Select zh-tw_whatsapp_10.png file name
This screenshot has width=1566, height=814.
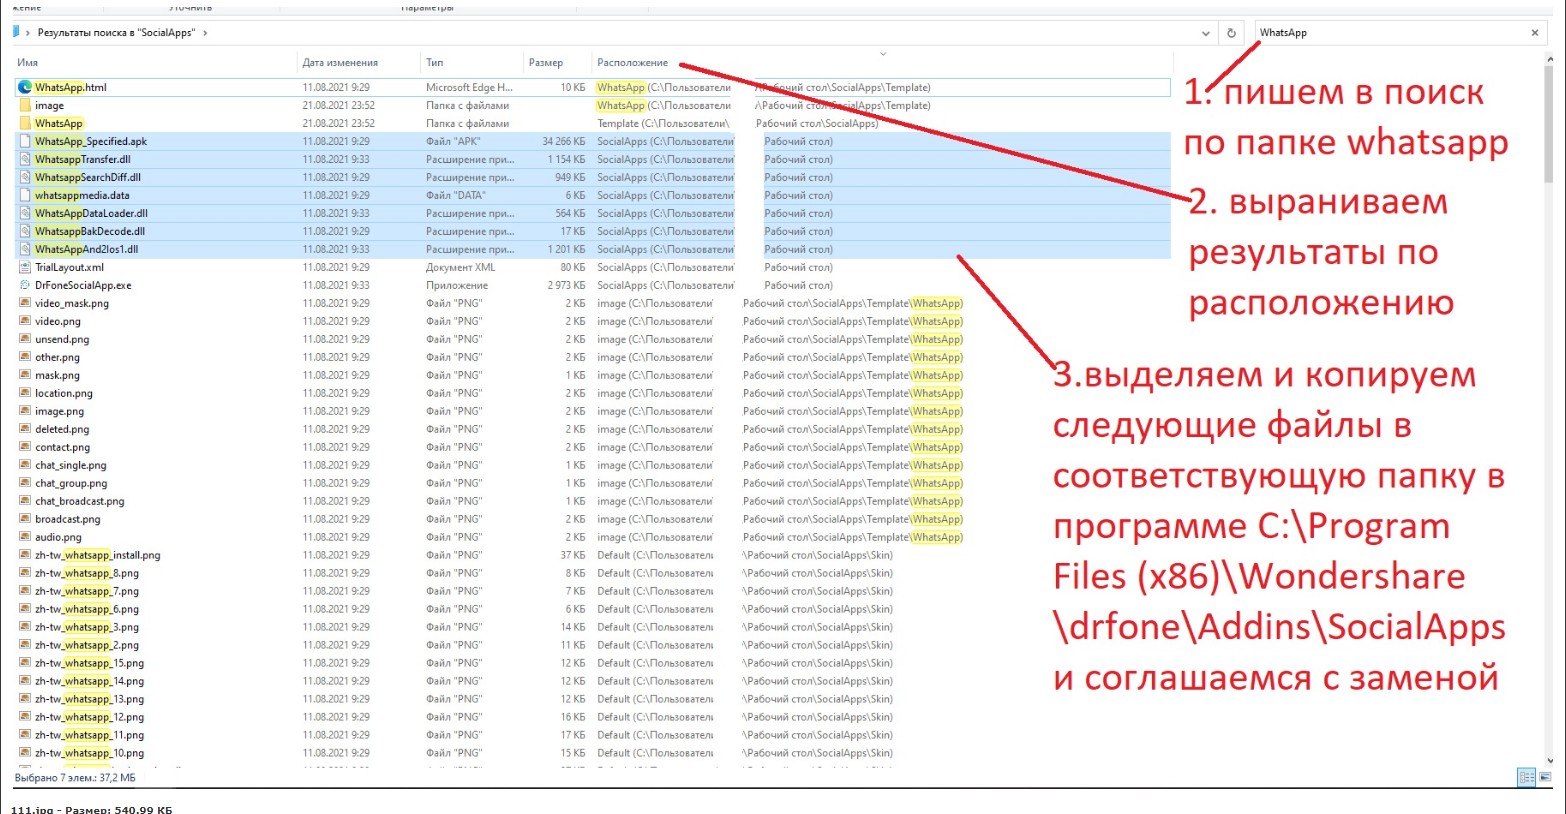tap(90, 753)
